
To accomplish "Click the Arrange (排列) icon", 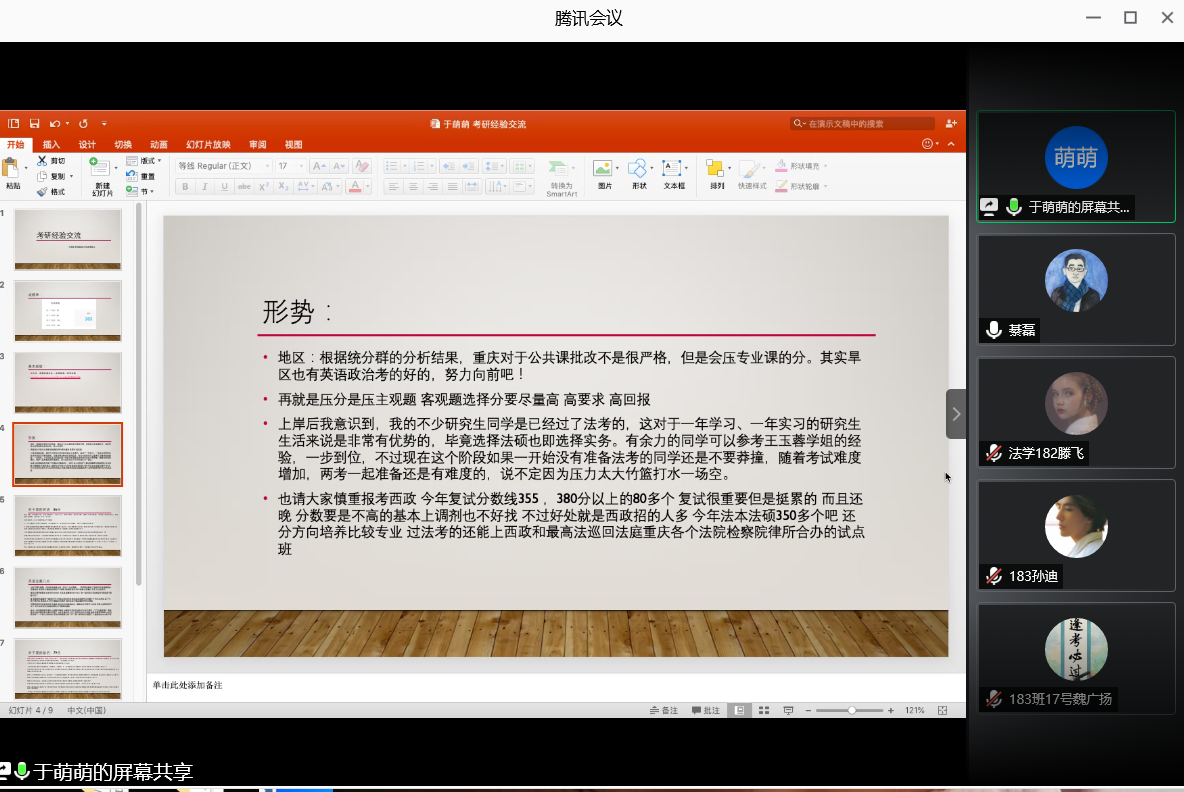I will (715, 168).
